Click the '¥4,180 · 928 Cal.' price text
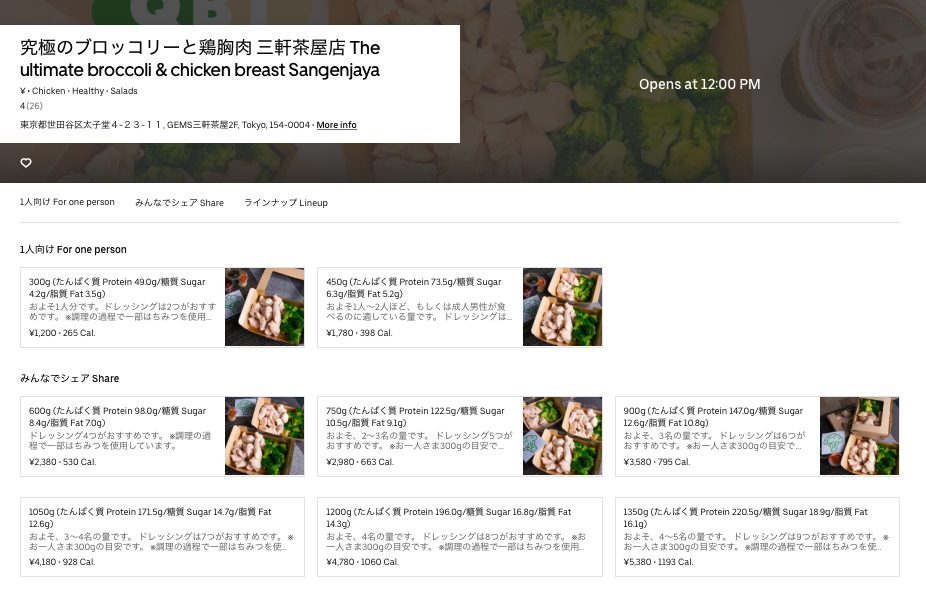 coord(62,562)
